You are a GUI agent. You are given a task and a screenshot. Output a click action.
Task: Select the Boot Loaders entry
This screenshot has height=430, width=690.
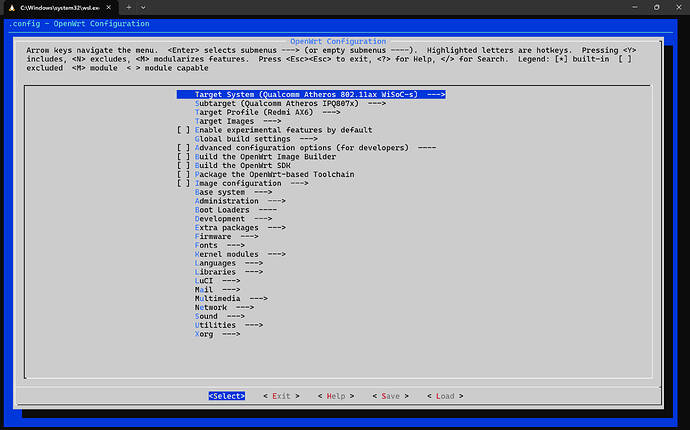coord(235,210)
